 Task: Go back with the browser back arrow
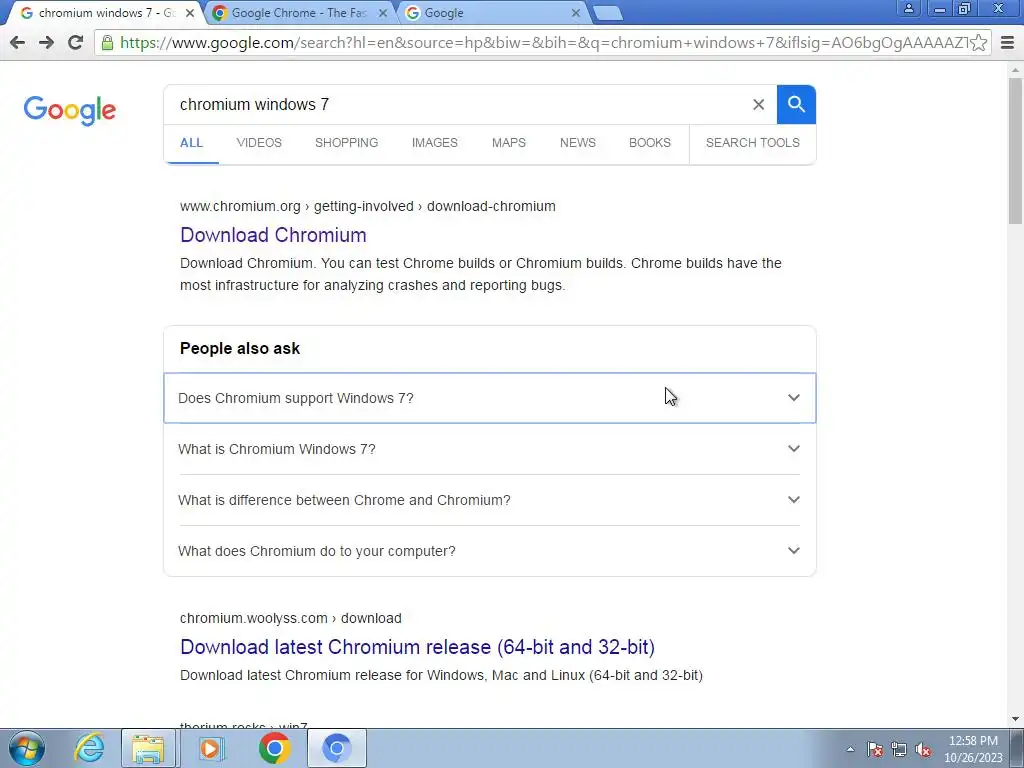pyautogui.click(x=18, y=42)
